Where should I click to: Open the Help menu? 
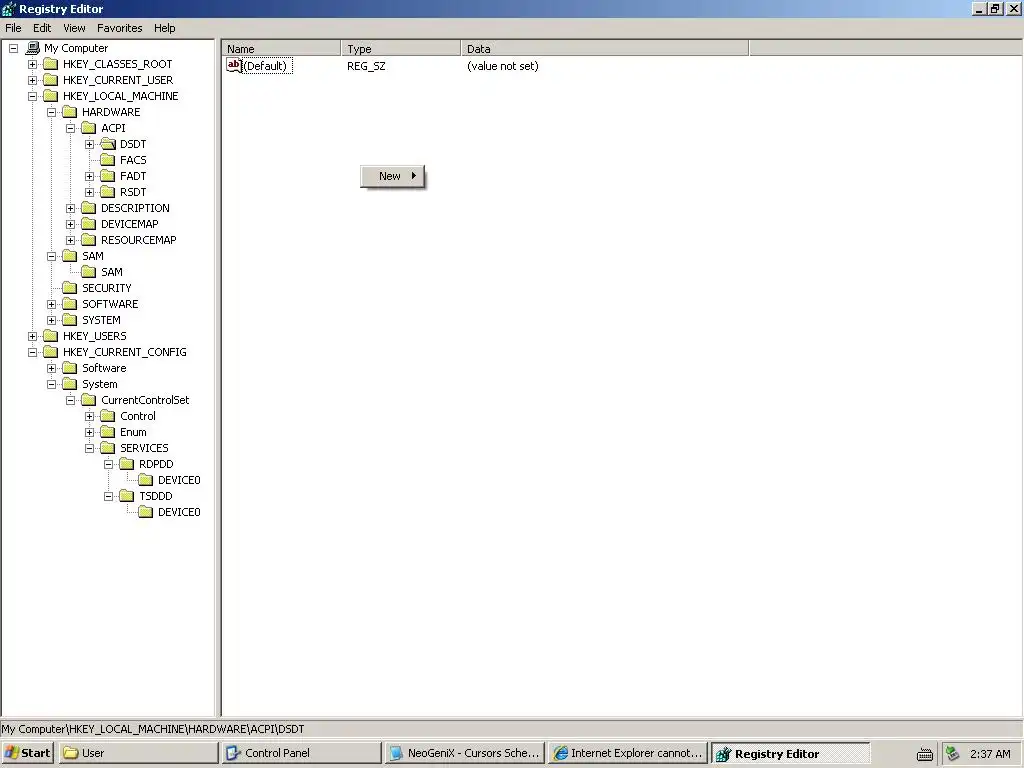point(165,28)
